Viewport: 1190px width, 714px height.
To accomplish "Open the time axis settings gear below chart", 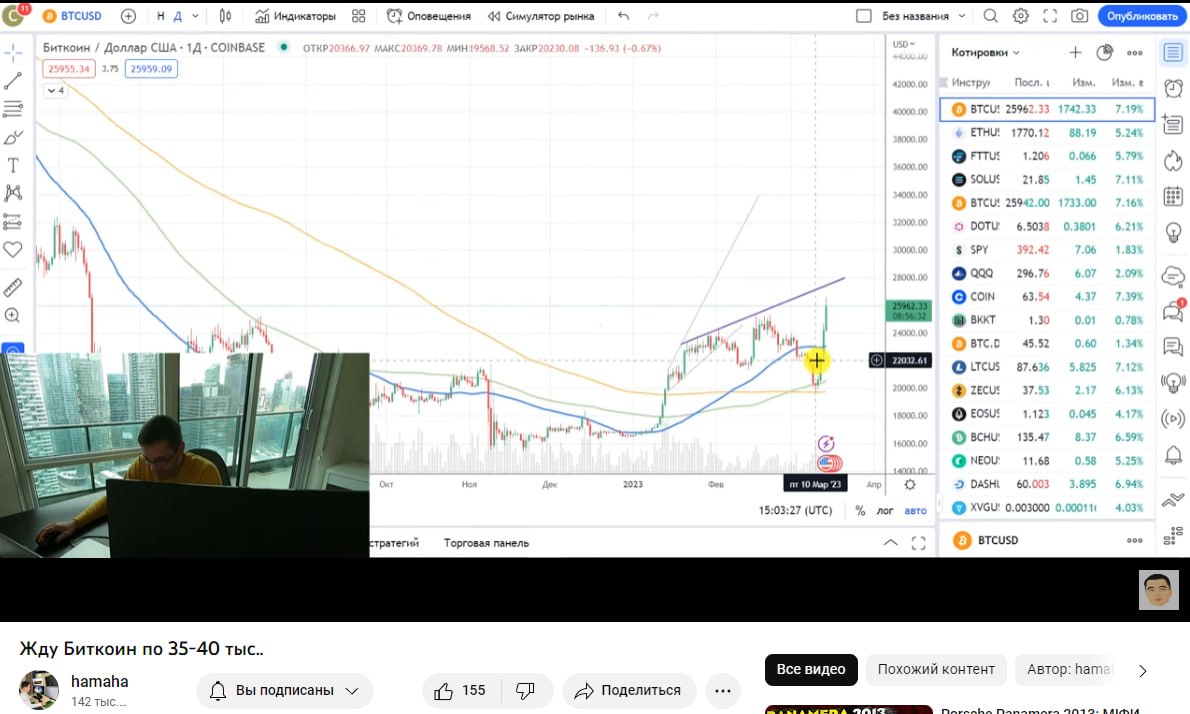I will click(x=910, y=484).
